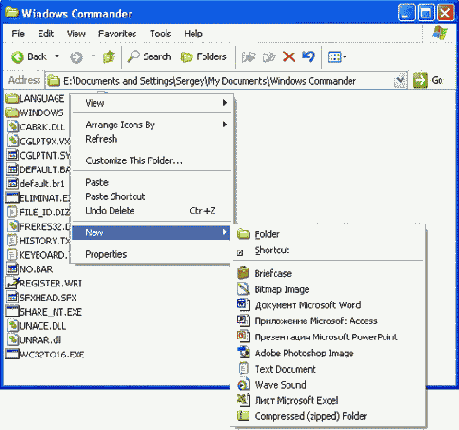The width and height of the screenshot is (459, 430).
Task: Click the Back arrow icon
Action: click(17, 57)
